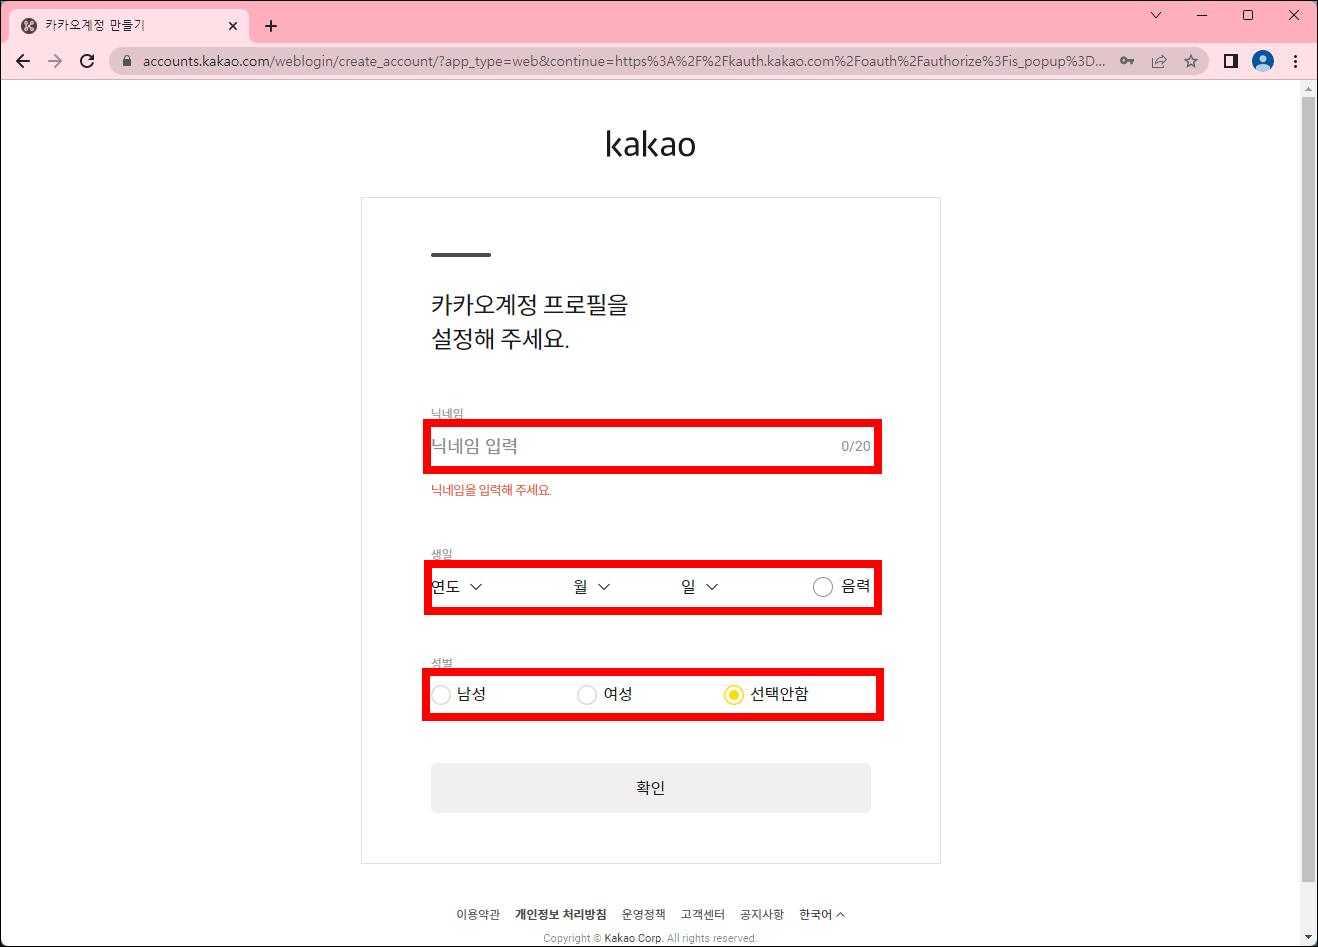Select the 여성 gender option
Viewport: 1318px width, 947px height.
click(605, 694)
